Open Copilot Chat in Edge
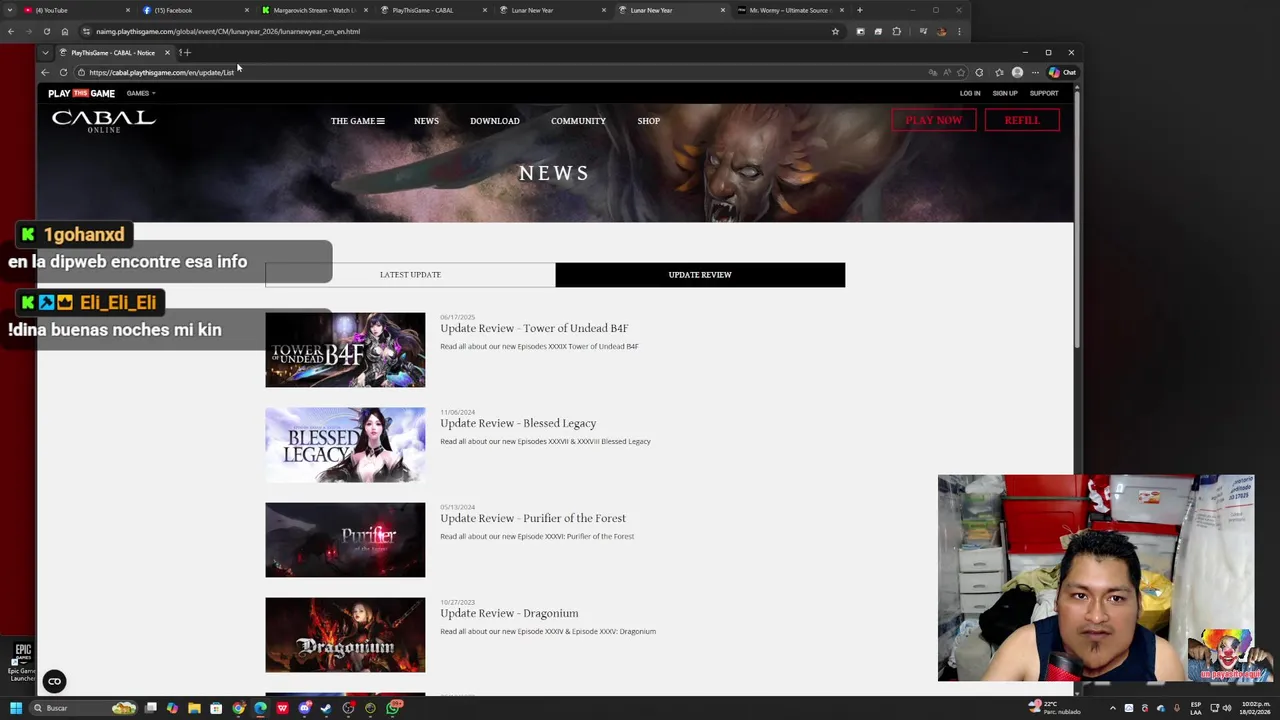This screenshot has height=720, width=1280. (x=1062, y=72)
